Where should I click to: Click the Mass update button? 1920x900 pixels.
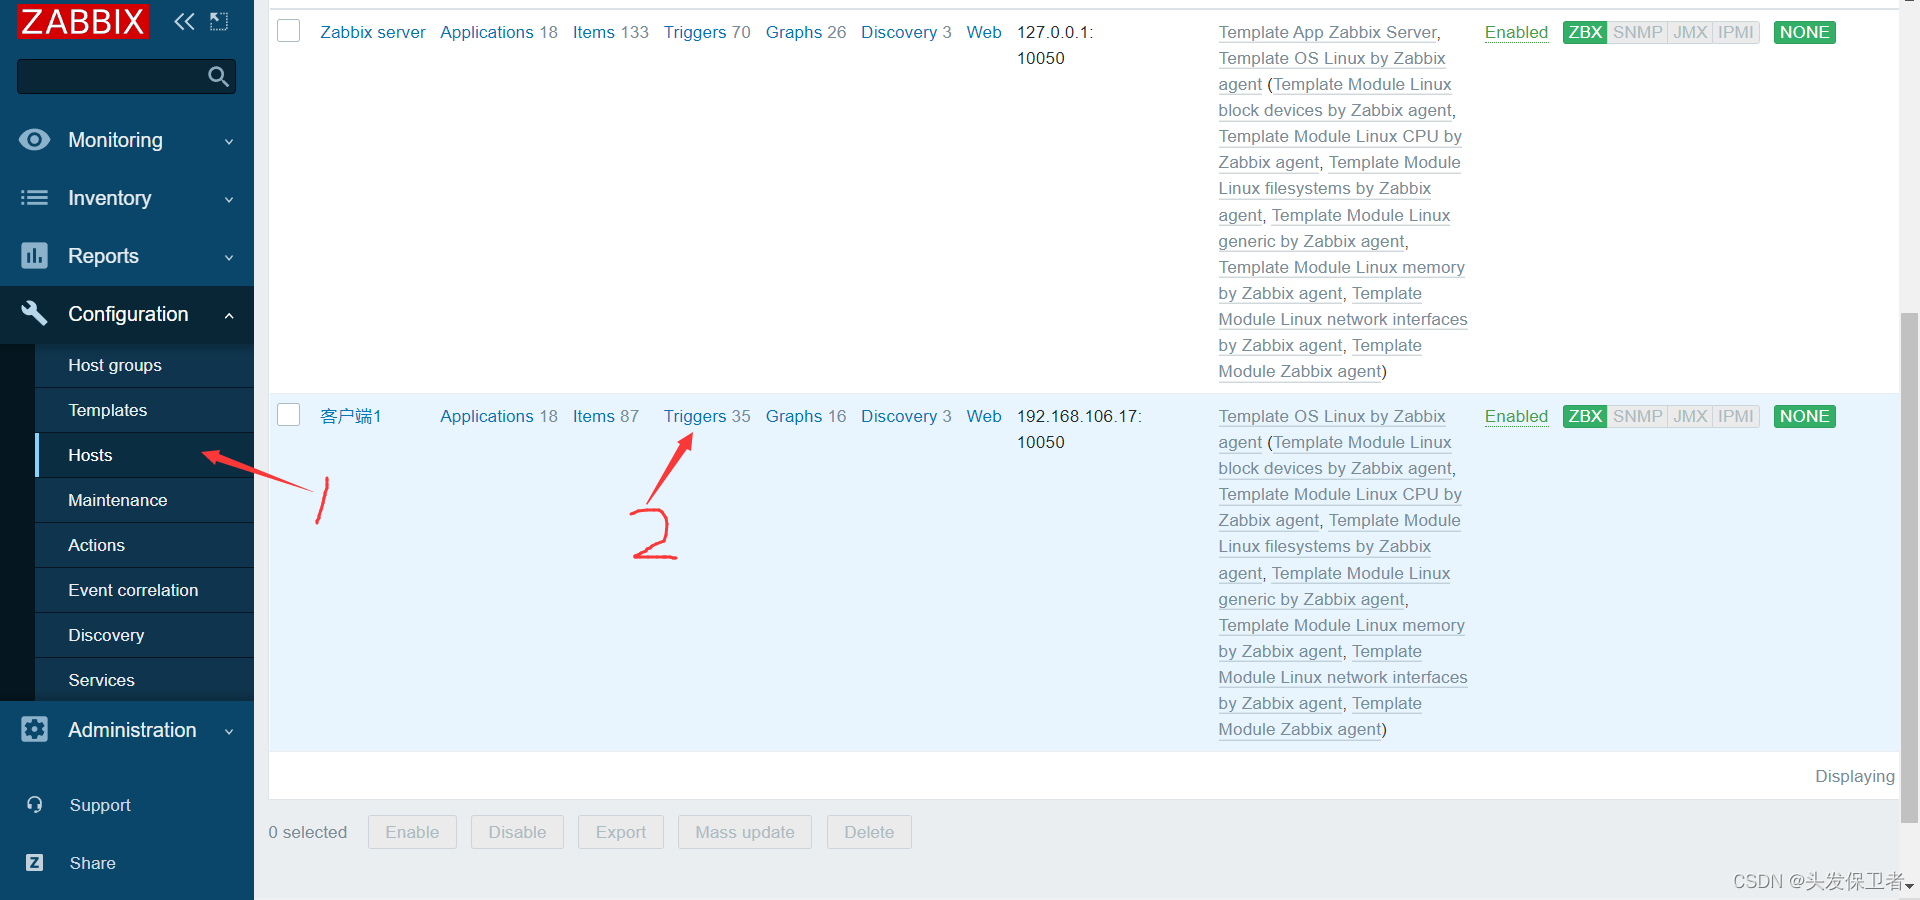tap(745, 832)
